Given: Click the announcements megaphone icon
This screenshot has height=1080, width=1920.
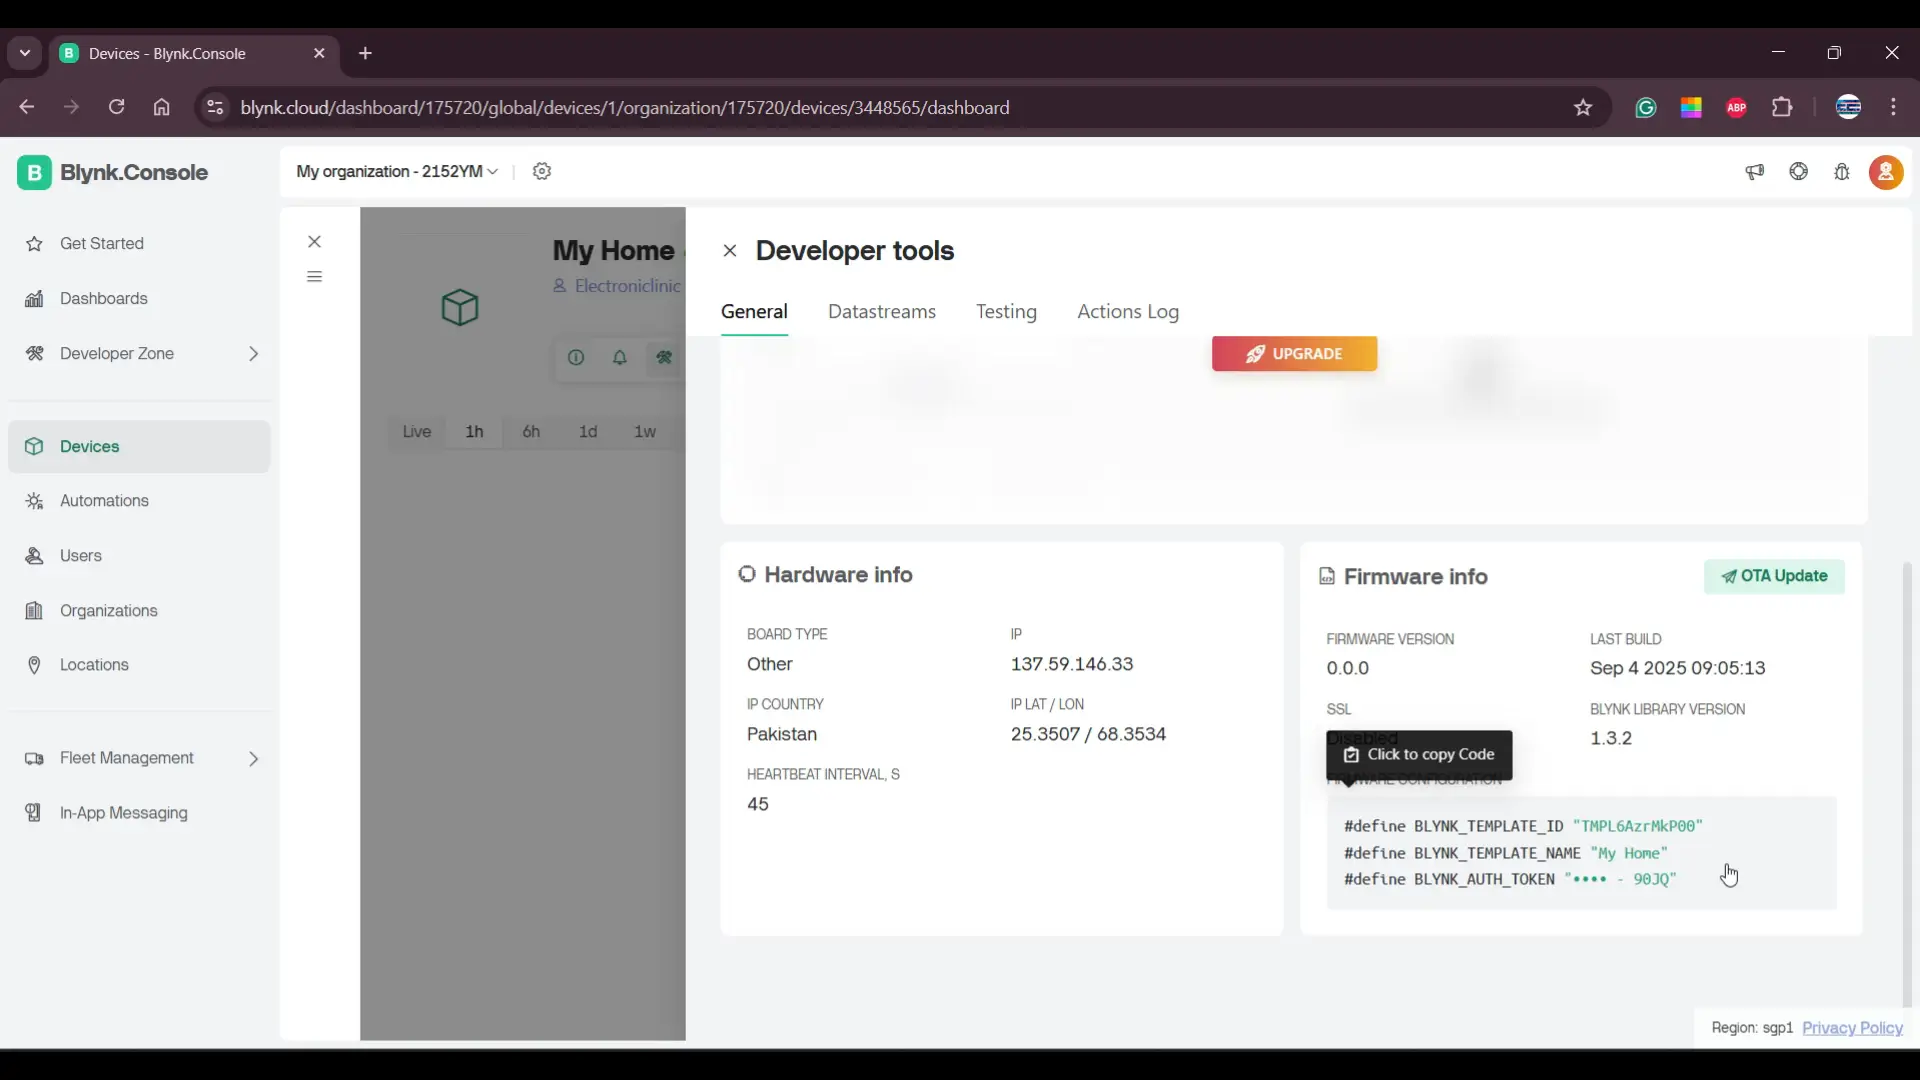Looking at the screenshot, I should click(1755, 172).
